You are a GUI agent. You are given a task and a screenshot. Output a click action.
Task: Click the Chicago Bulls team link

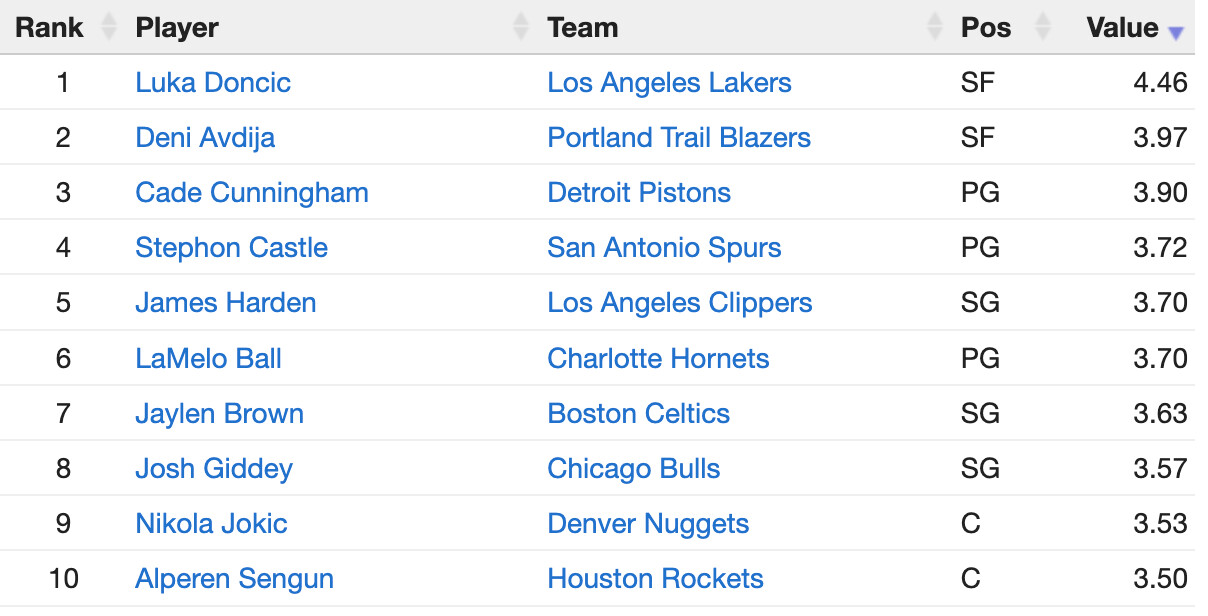tap(633, 468)
